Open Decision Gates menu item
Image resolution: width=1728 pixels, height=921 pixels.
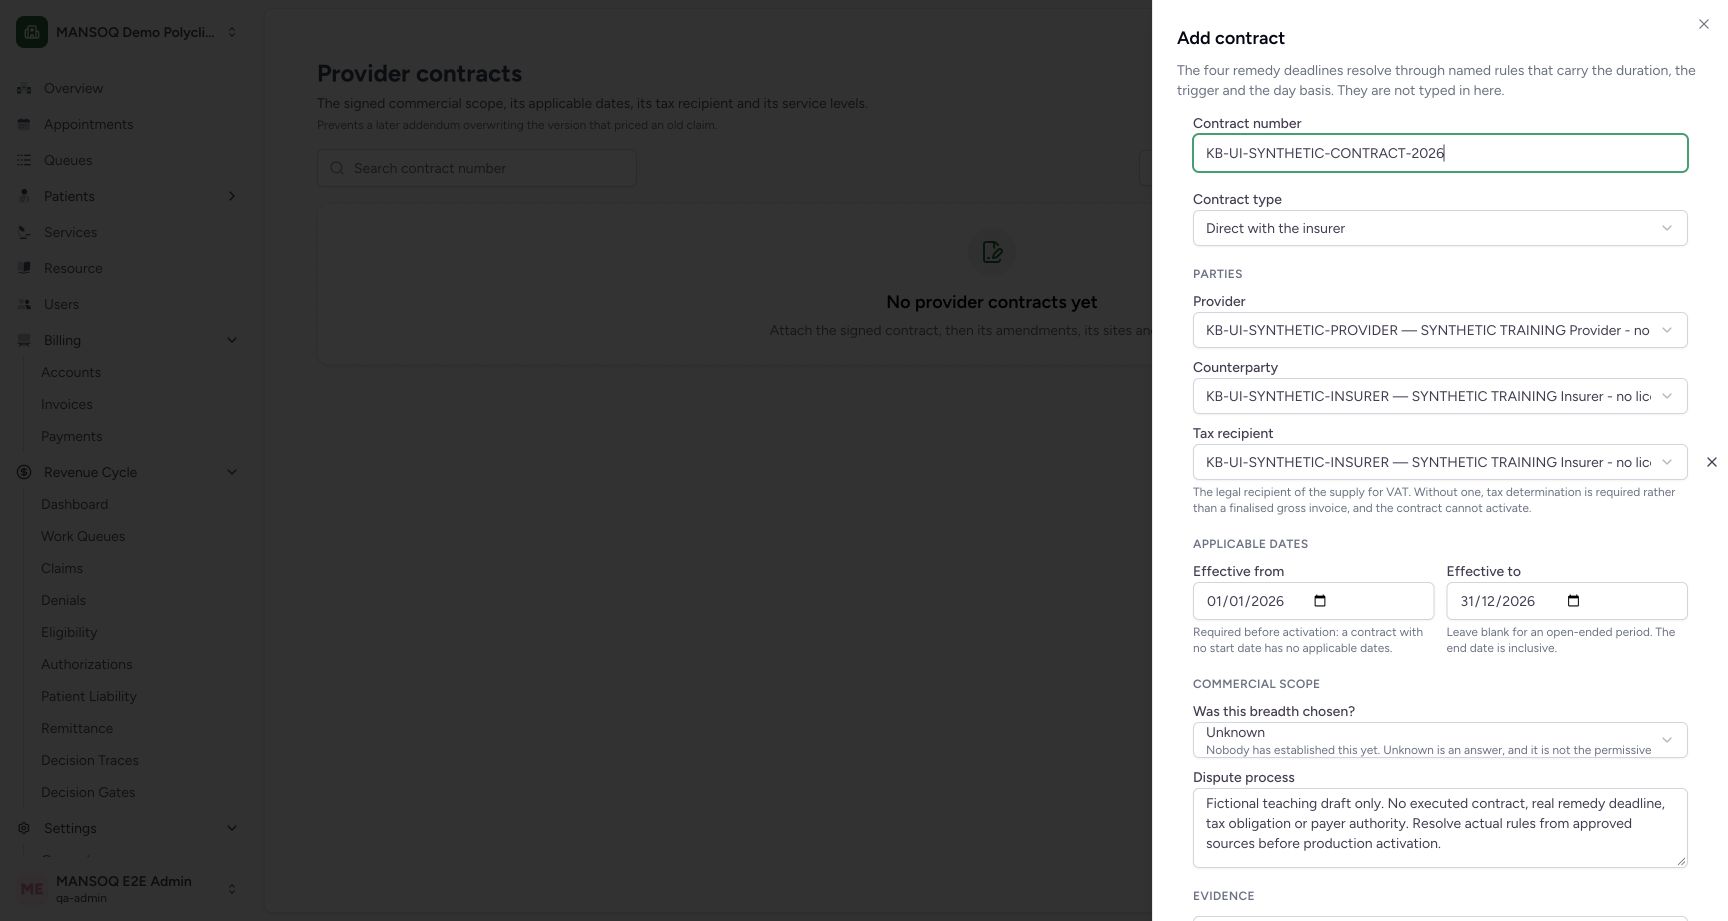point(88,792)
